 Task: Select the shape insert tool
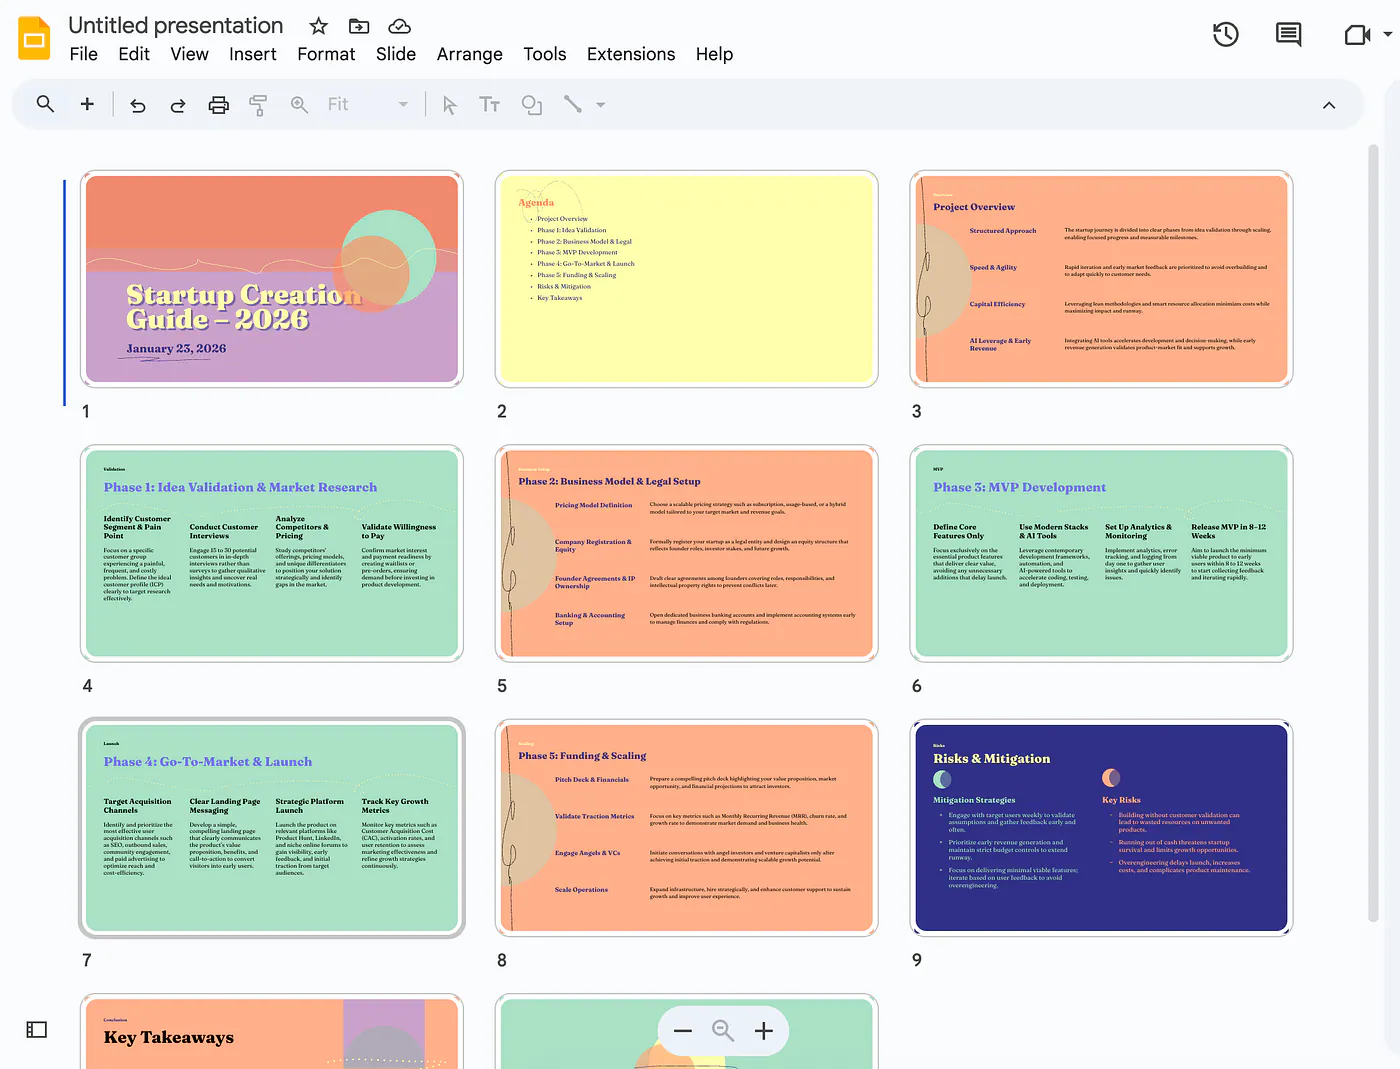coord(532,105)
